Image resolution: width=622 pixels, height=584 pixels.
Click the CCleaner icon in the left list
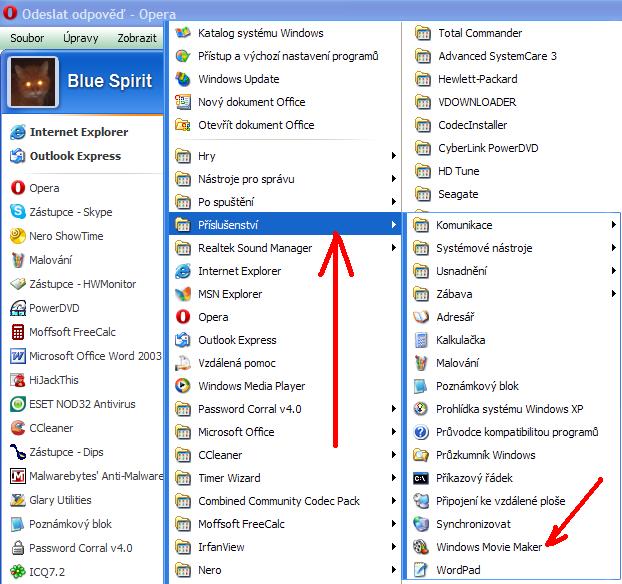click(18, 428)
